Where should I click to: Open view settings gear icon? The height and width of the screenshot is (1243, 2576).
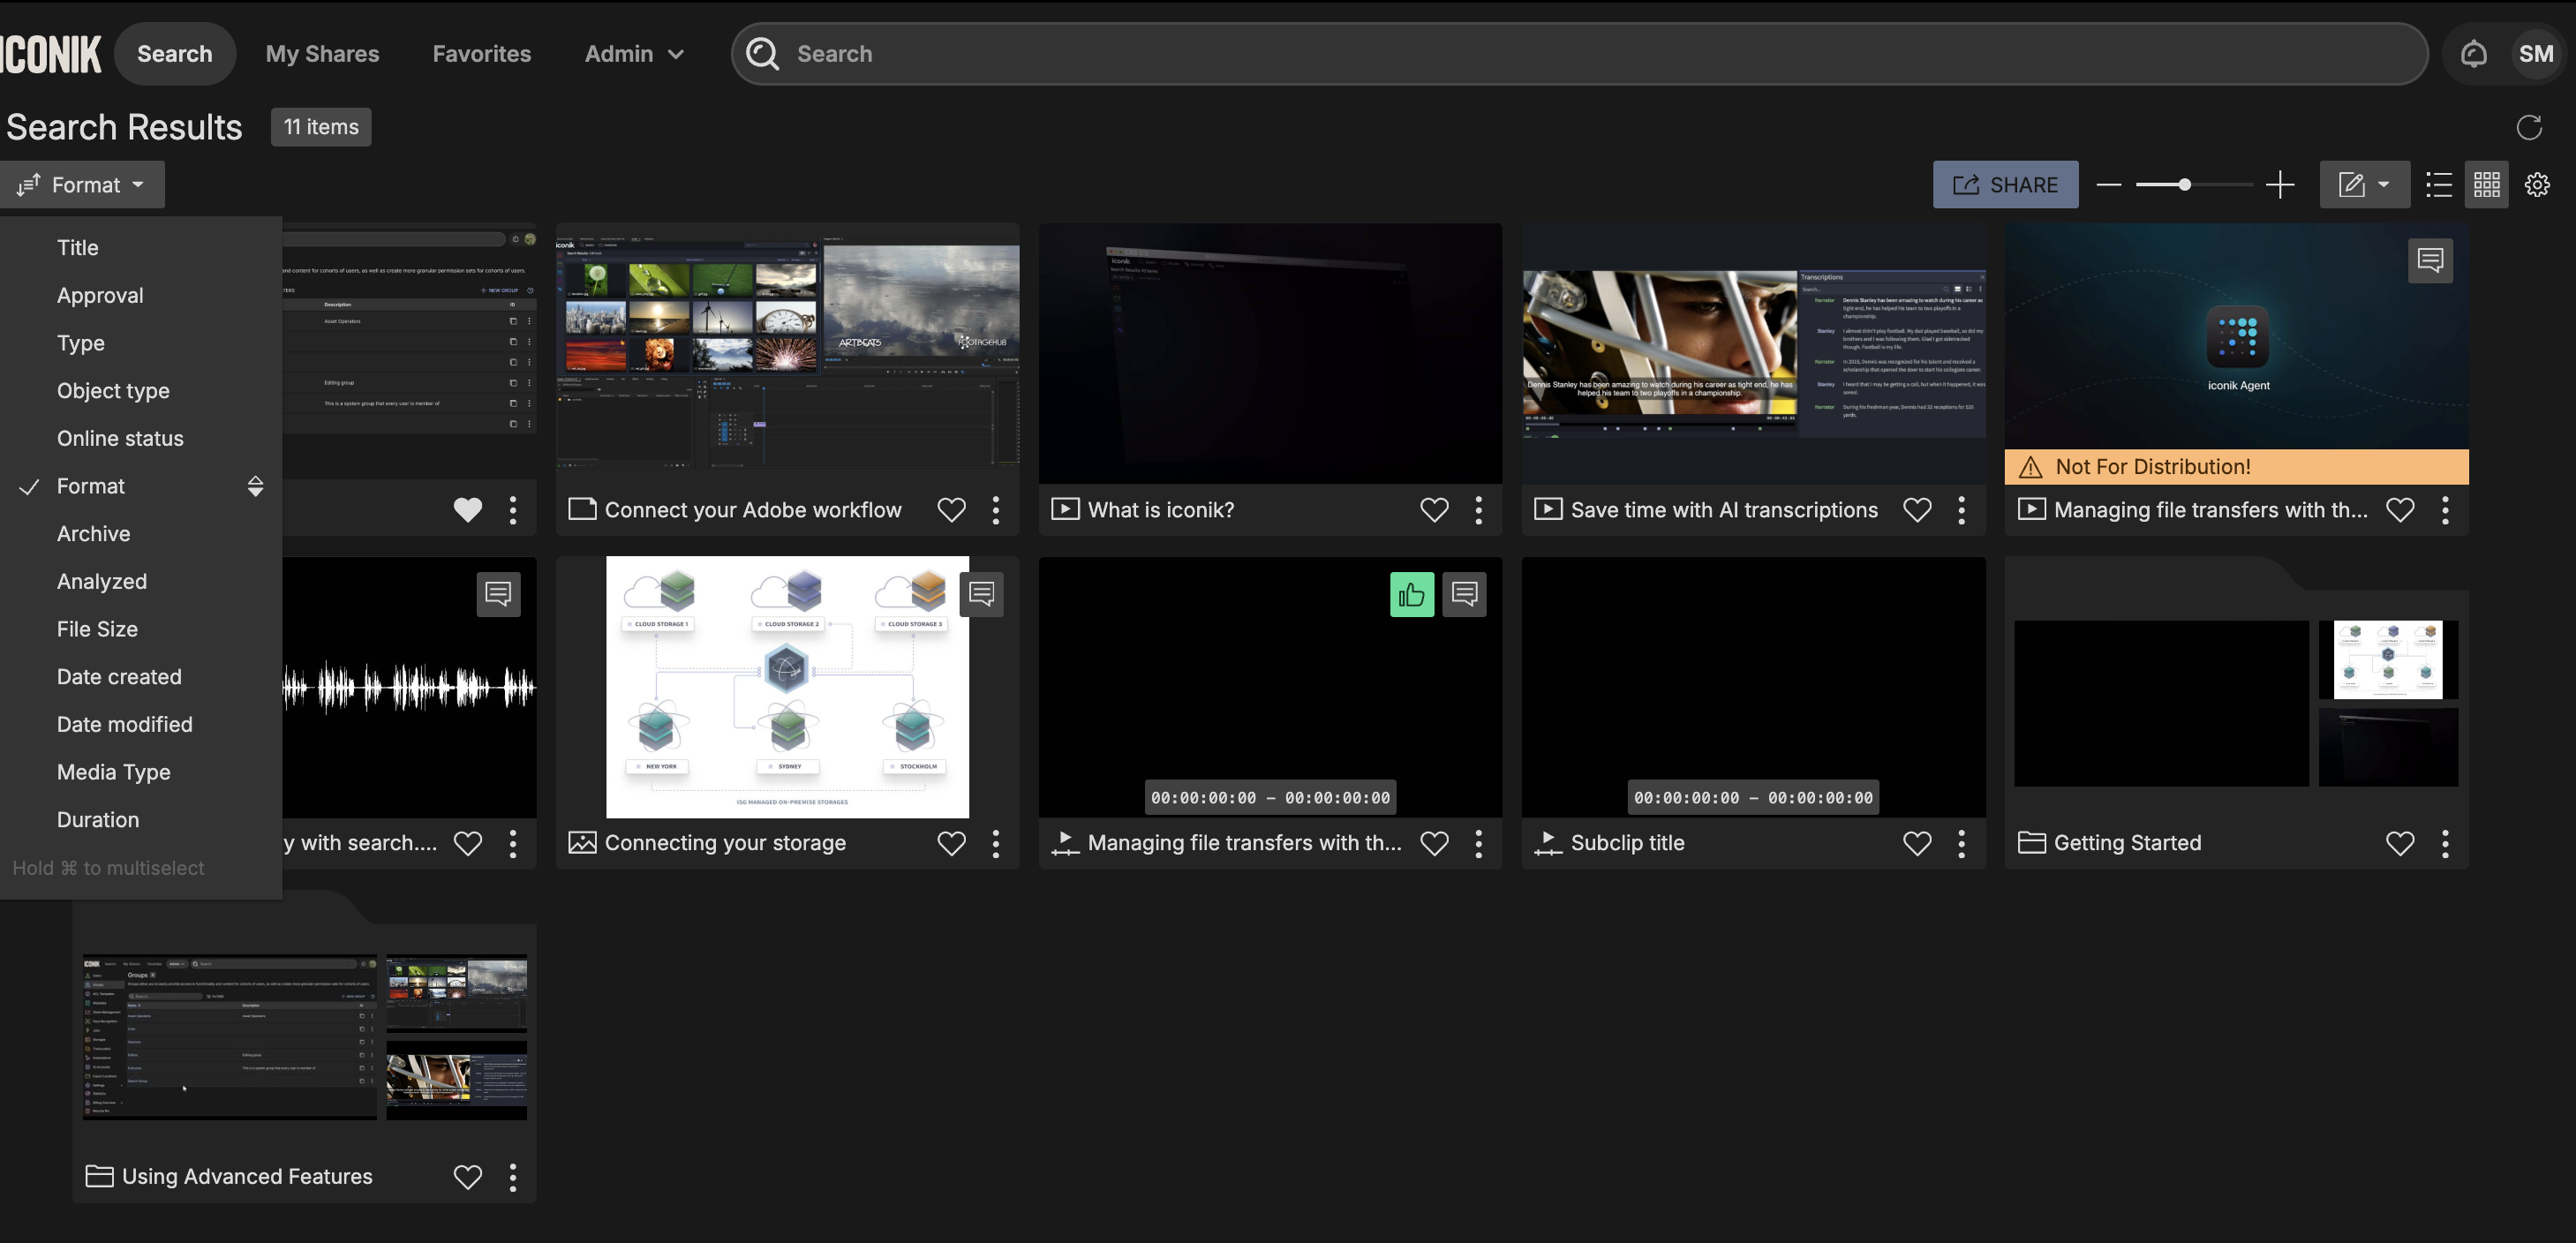(x=2537, y=185)
